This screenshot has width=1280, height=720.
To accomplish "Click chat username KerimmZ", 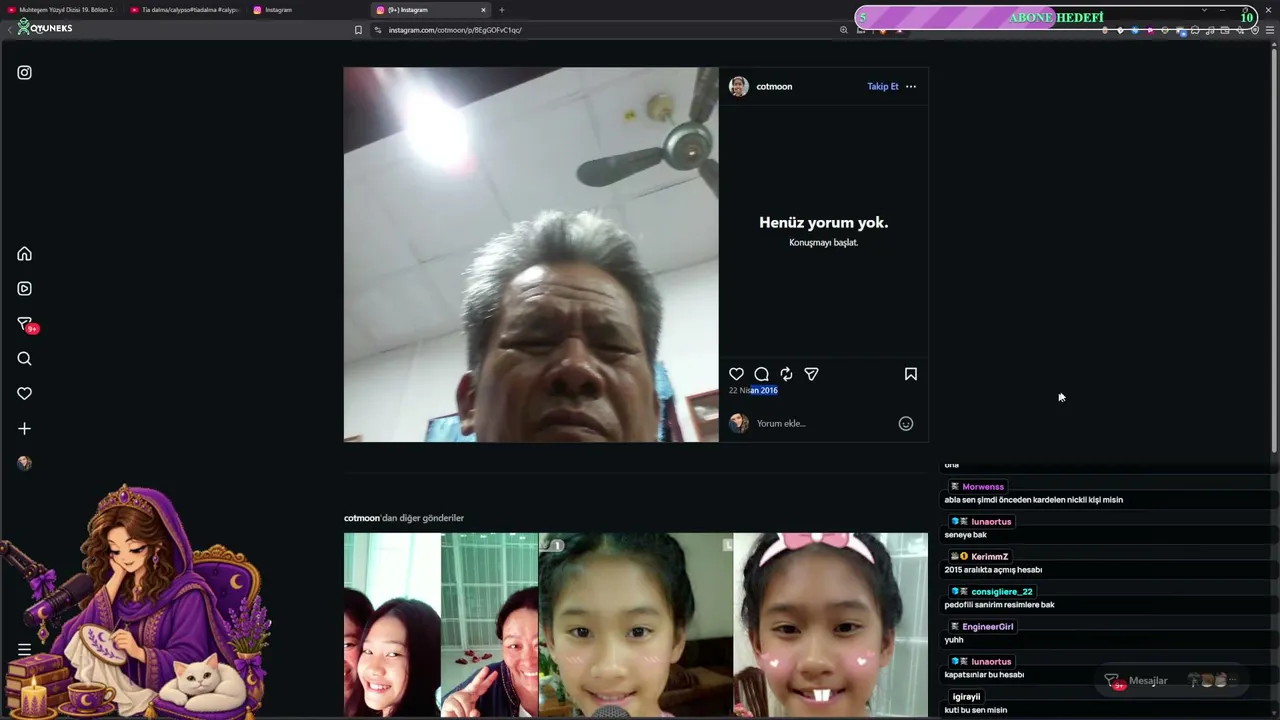I will point(990,557).
